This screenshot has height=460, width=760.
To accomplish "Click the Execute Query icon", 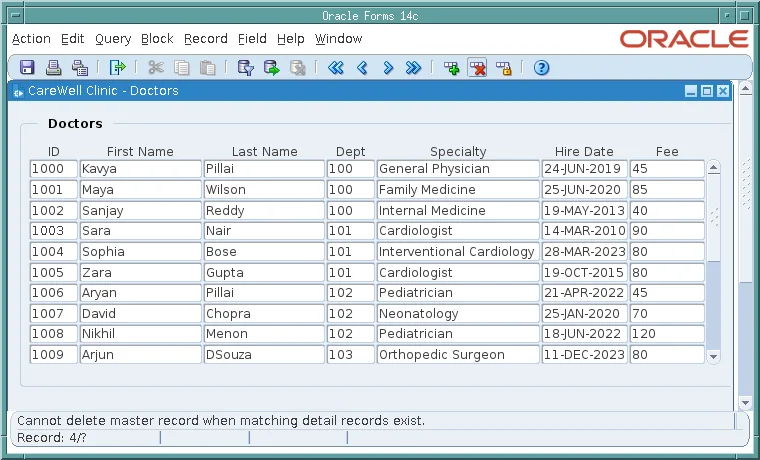I will (271, 67).
